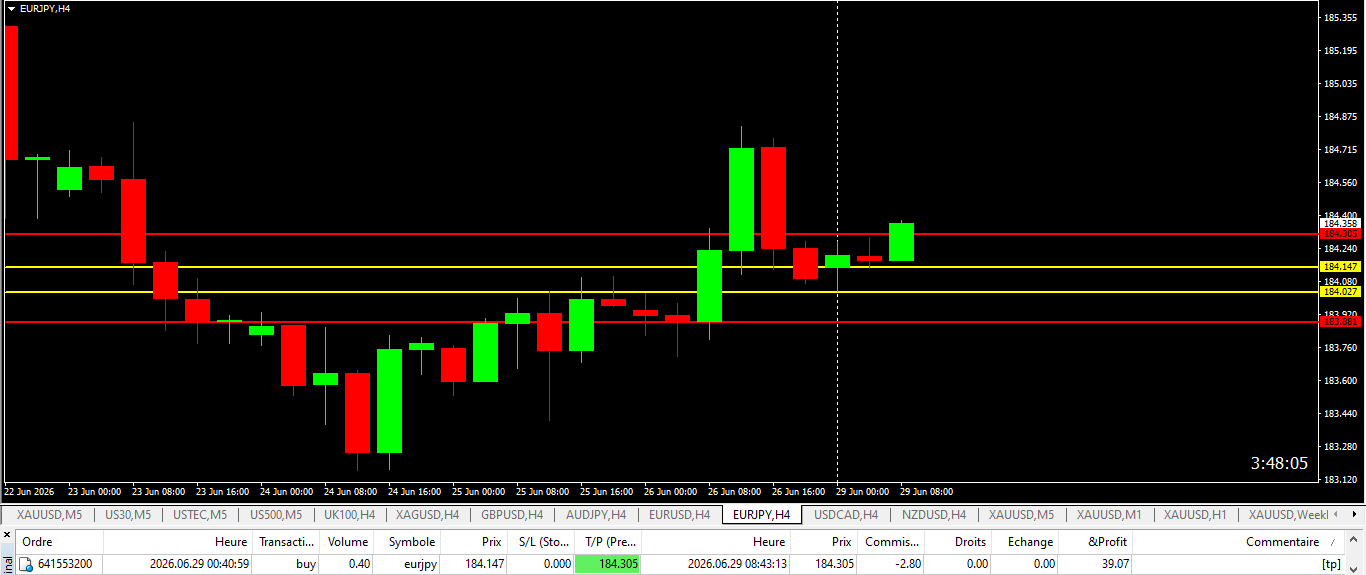Click the 184.147 open price cell
This screenshot has height=575, width=1366.
coord(484,564)
